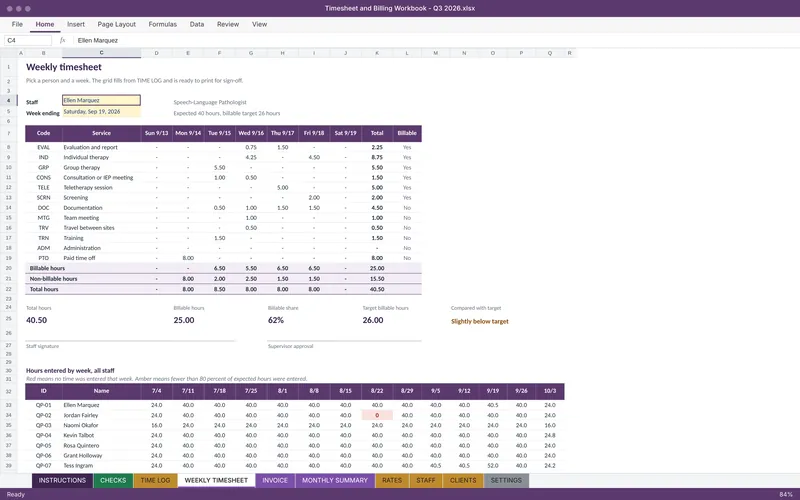Select the QP-04 ID cell
The image size is (800, 500).
[x=43, y=435]
